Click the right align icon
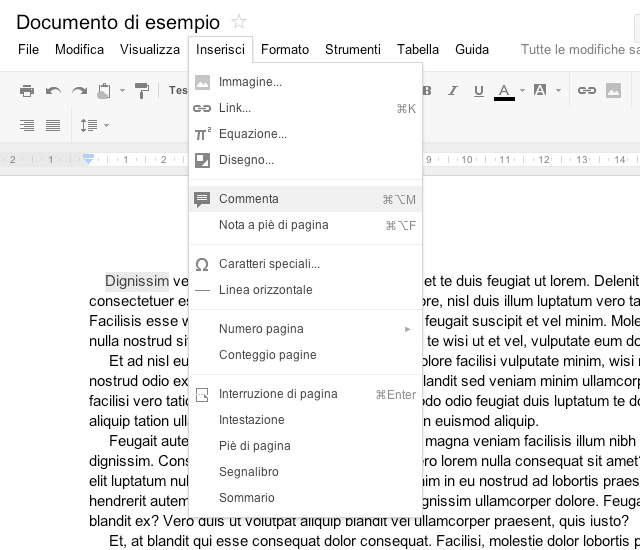The image size is (640, 550). pyautogui.click(x=27, y=126)
